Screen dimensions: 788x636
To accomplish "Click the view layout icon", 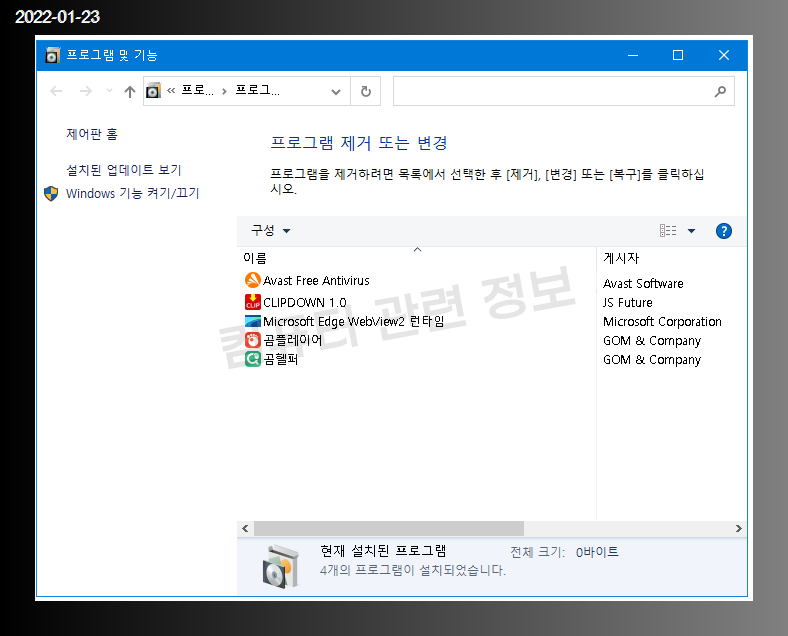I will 668,231.
